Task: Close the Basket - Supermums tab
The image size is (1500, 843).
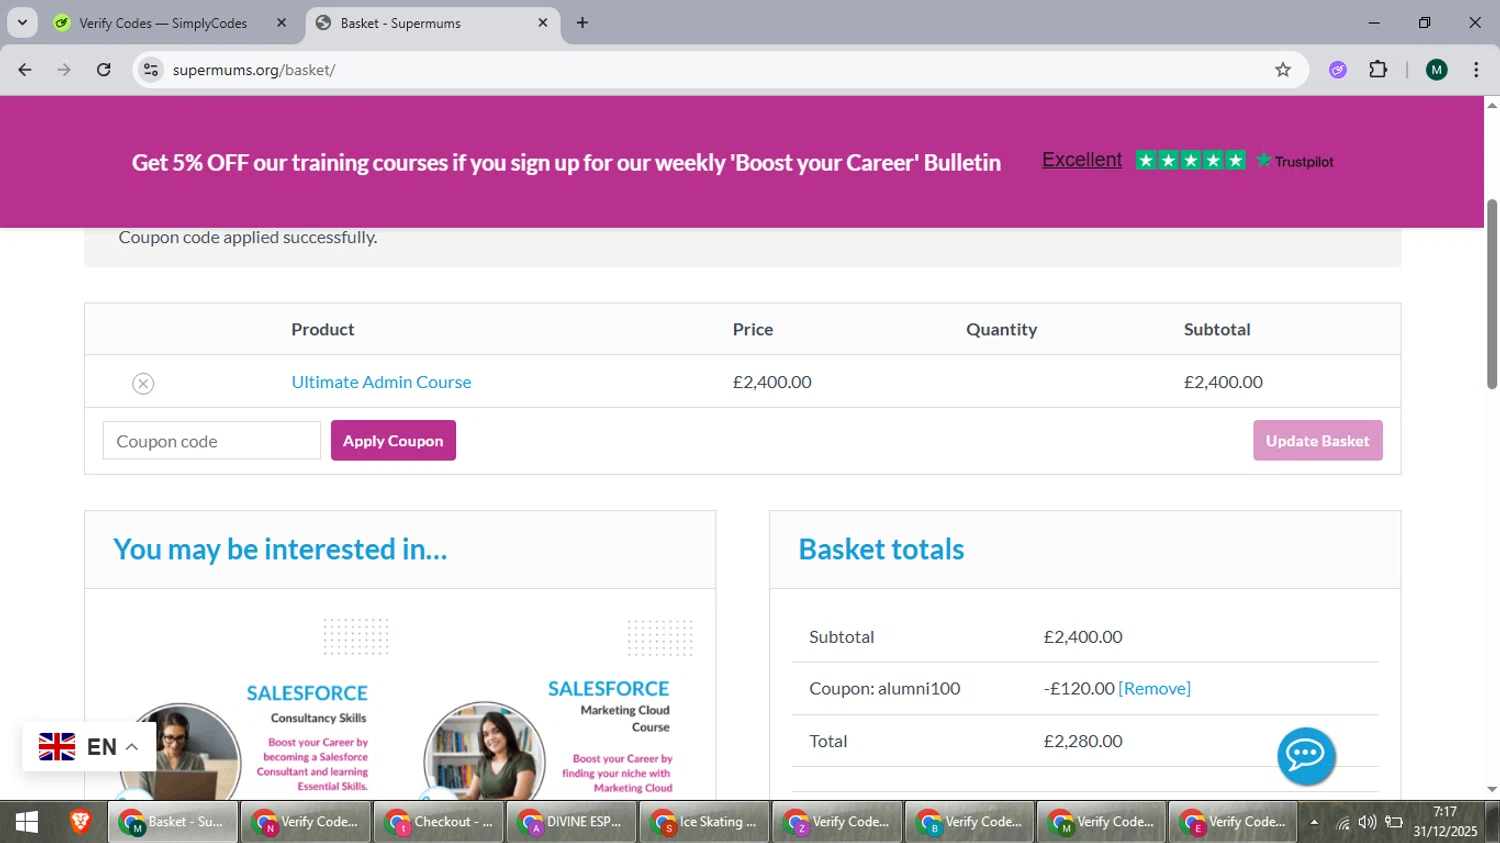Action: pyautogui.click(x=543, y=23)
